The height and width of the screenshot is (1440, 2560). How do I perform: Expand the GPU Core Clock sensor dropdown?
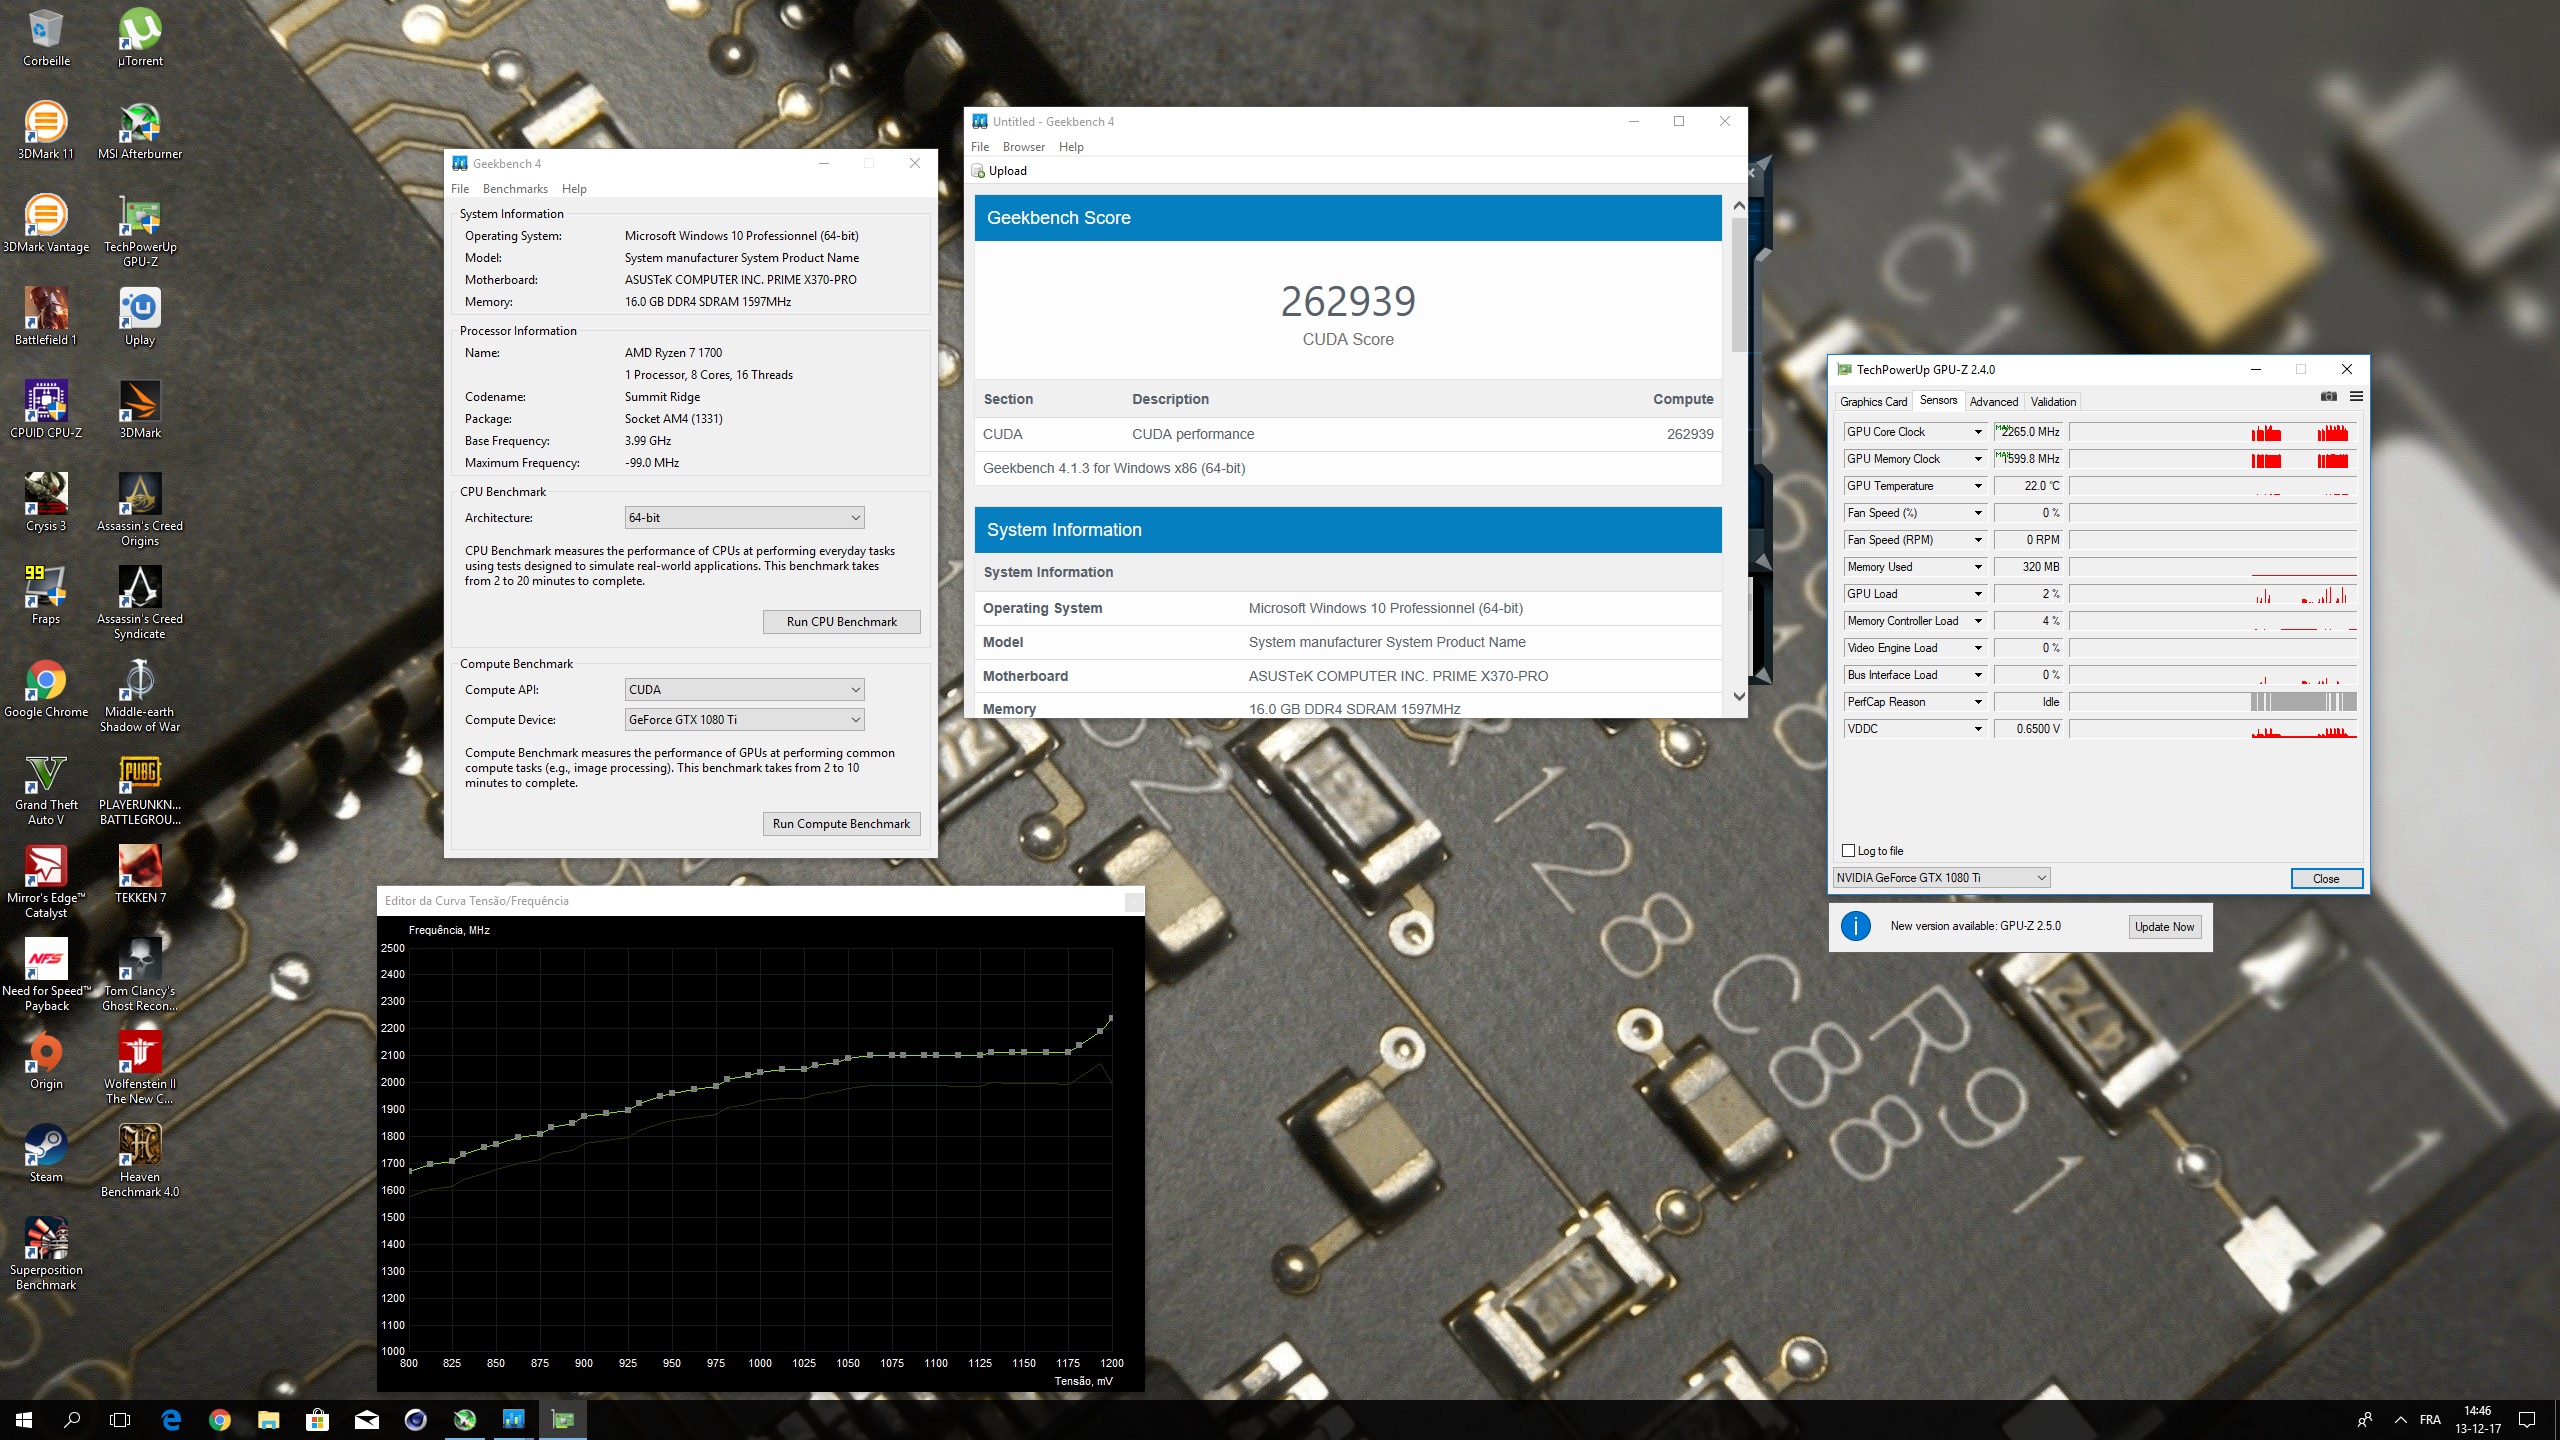[x=1977, y=432]
